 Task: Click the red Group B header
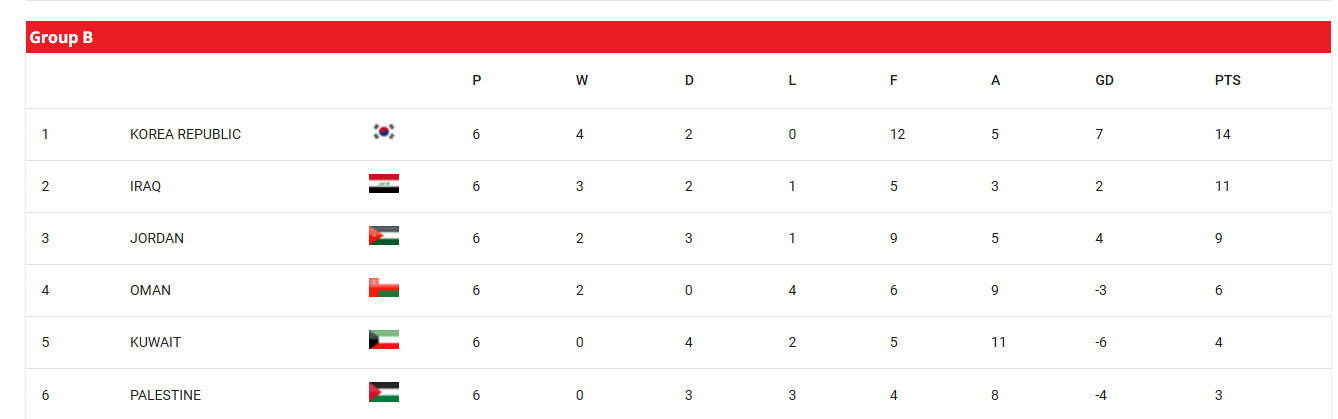[678, 37]
